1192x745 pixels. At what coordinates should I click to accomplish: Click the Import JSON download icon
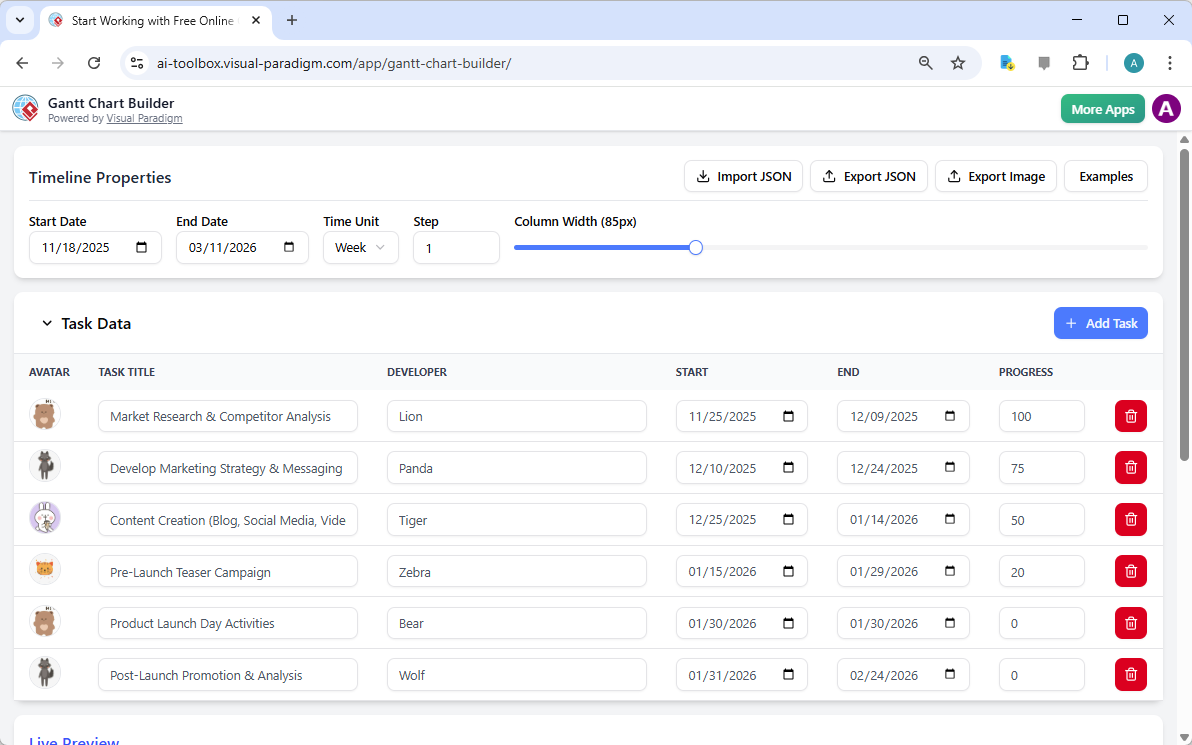click(x=701, y=176)
